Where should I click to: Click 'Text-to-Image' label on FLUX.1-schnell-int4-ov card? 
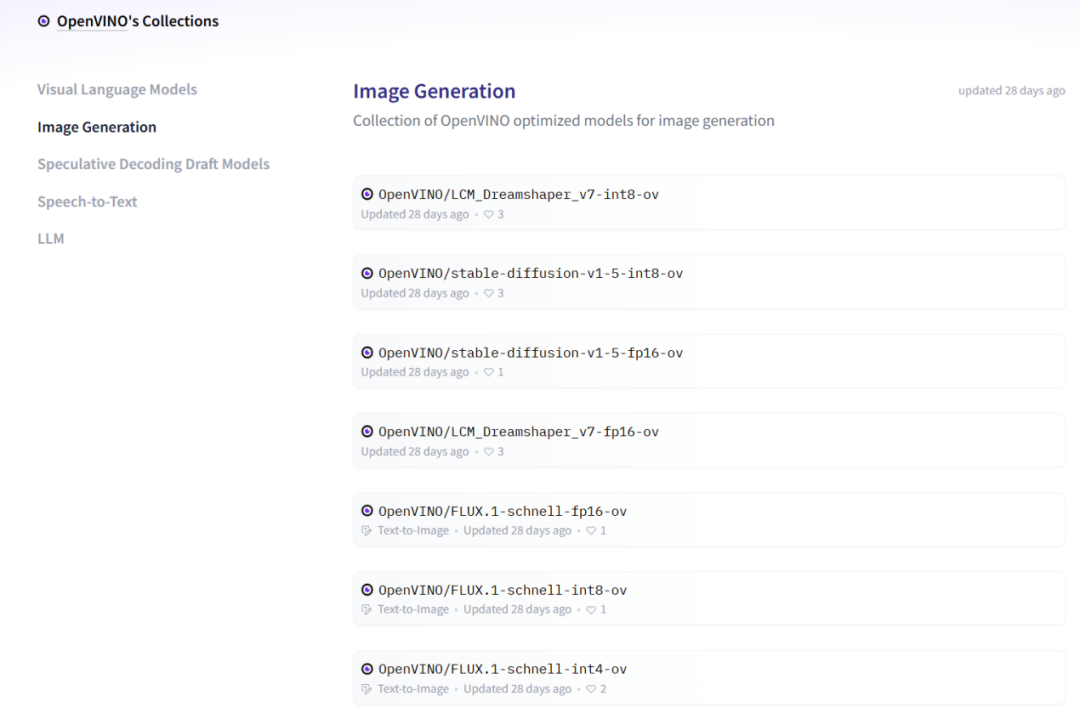tap(413, 689)
